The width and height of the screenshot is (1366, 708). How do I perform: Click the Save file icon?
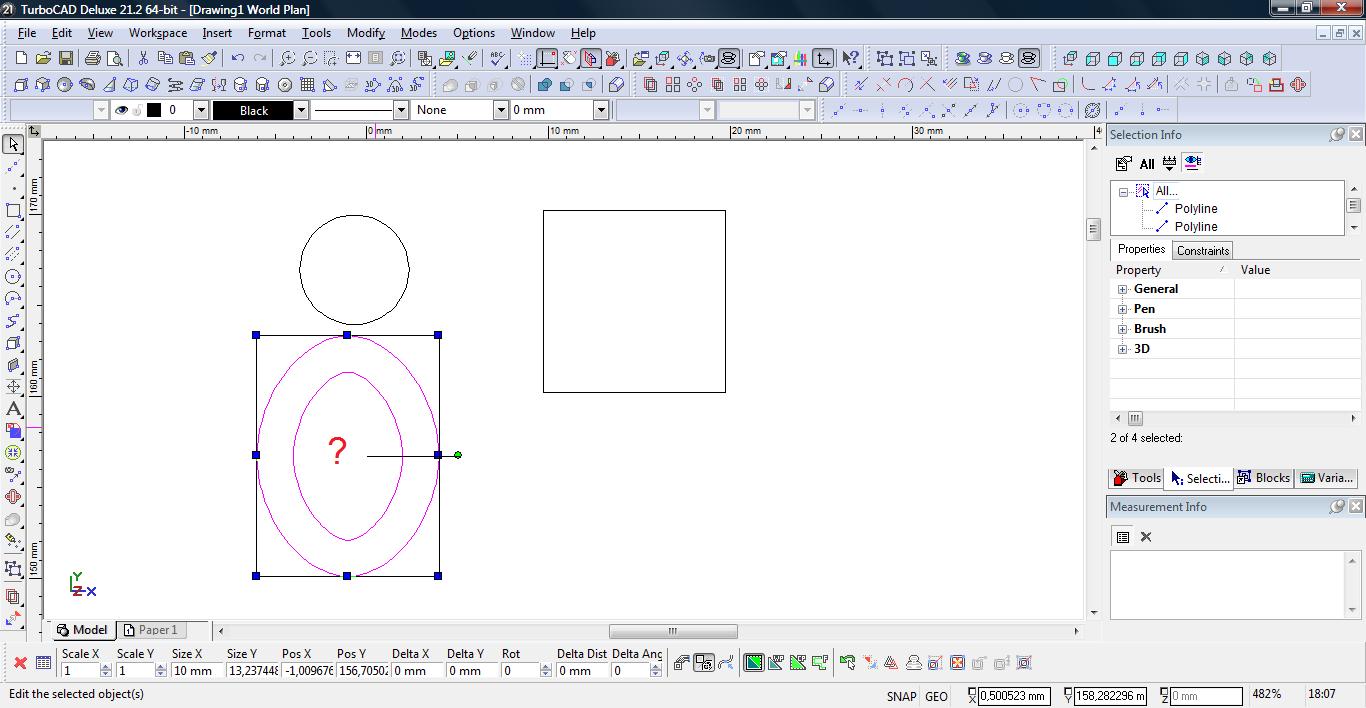pos(66,59)
